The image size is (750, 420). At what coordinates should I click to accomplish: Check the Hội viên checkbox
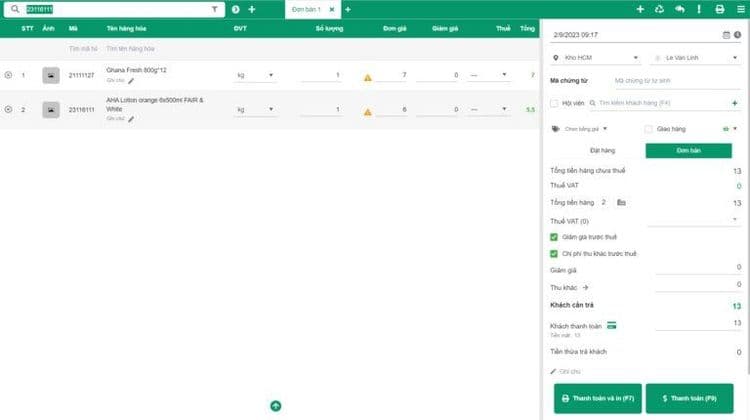tap(555, 102)
